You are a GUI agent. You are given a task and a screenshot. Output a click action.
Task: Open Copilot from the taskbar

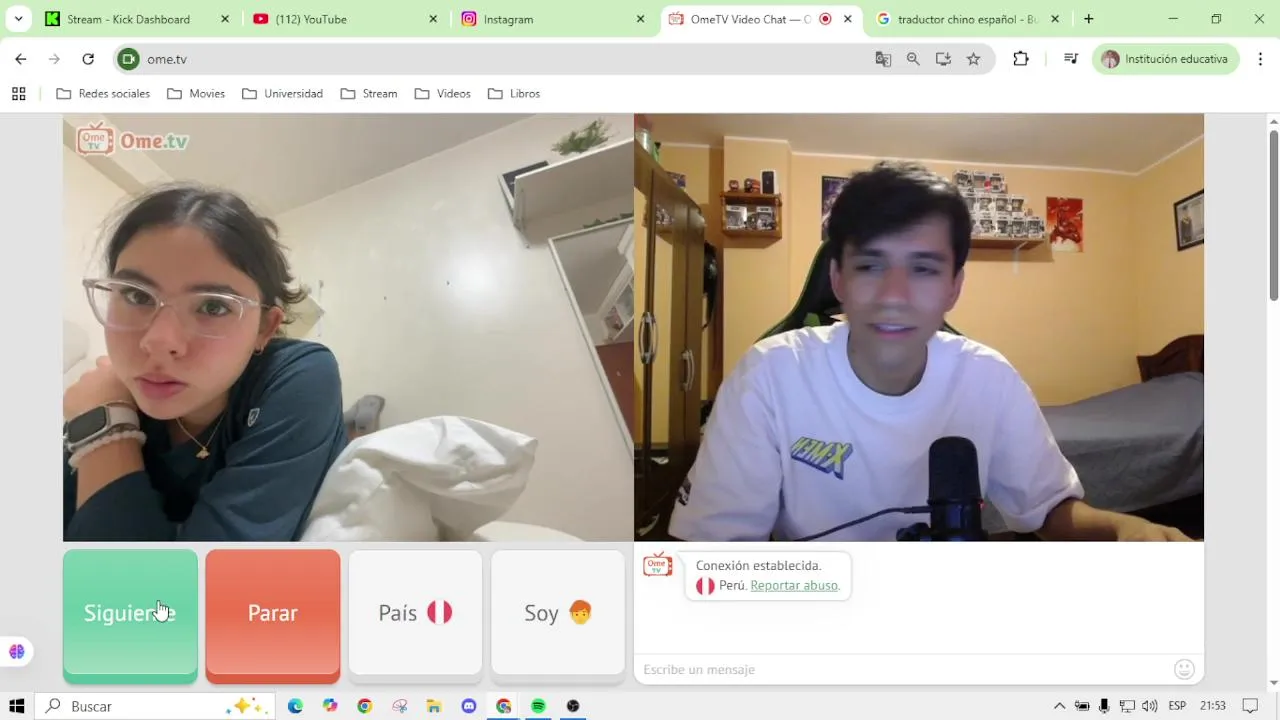pos(330,706)
